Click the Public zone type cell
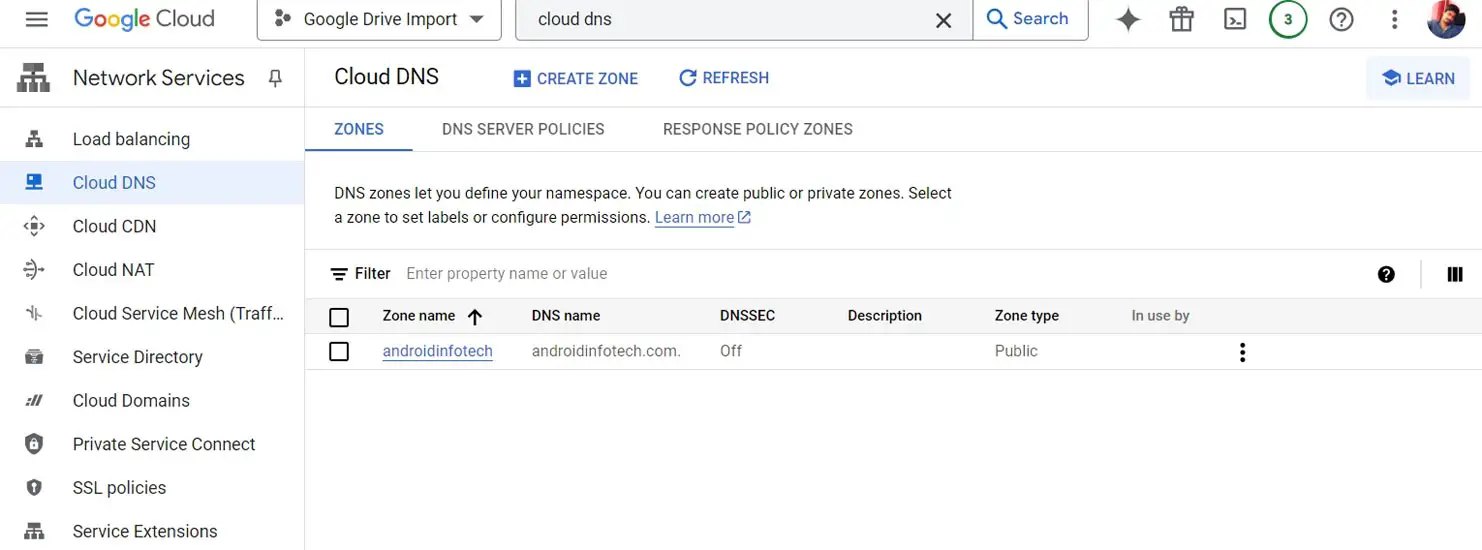The width and height of the screenshot is (1482, 550). click(x=1016, y=351)
